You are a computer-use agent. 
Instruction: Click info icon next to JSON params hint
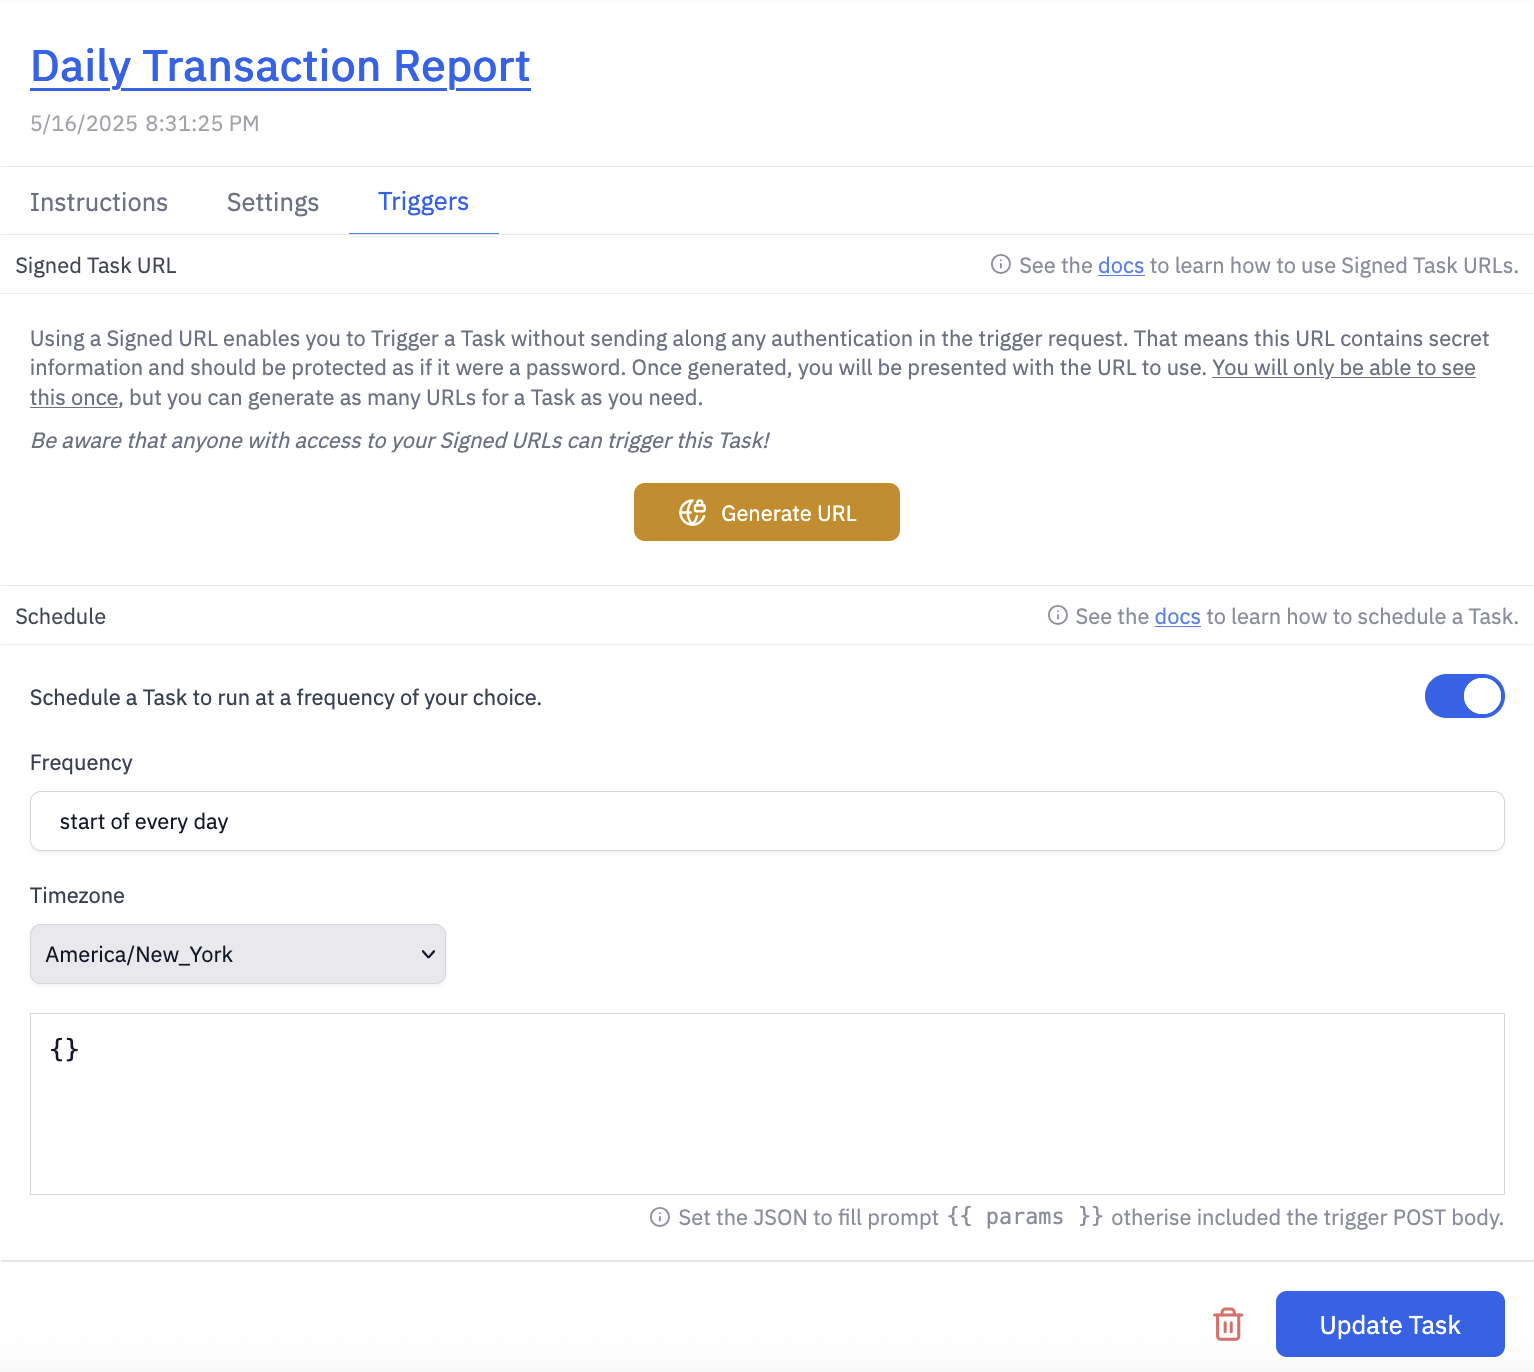pos(660,1217)
